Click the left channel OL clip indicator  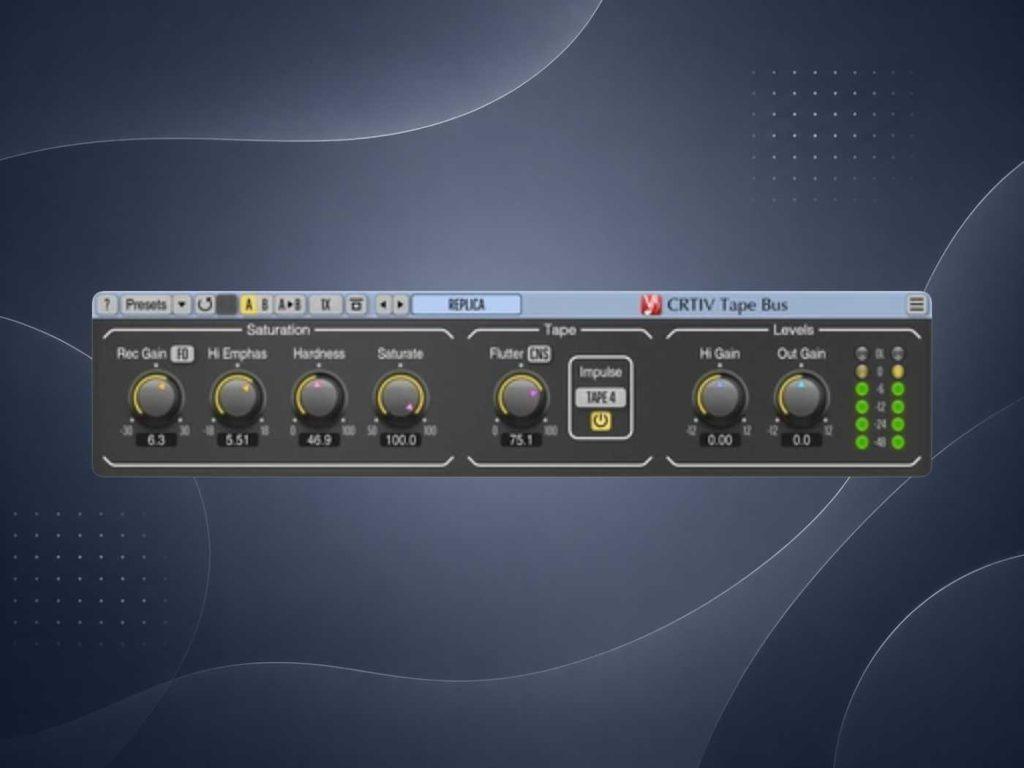click(862, 354)
